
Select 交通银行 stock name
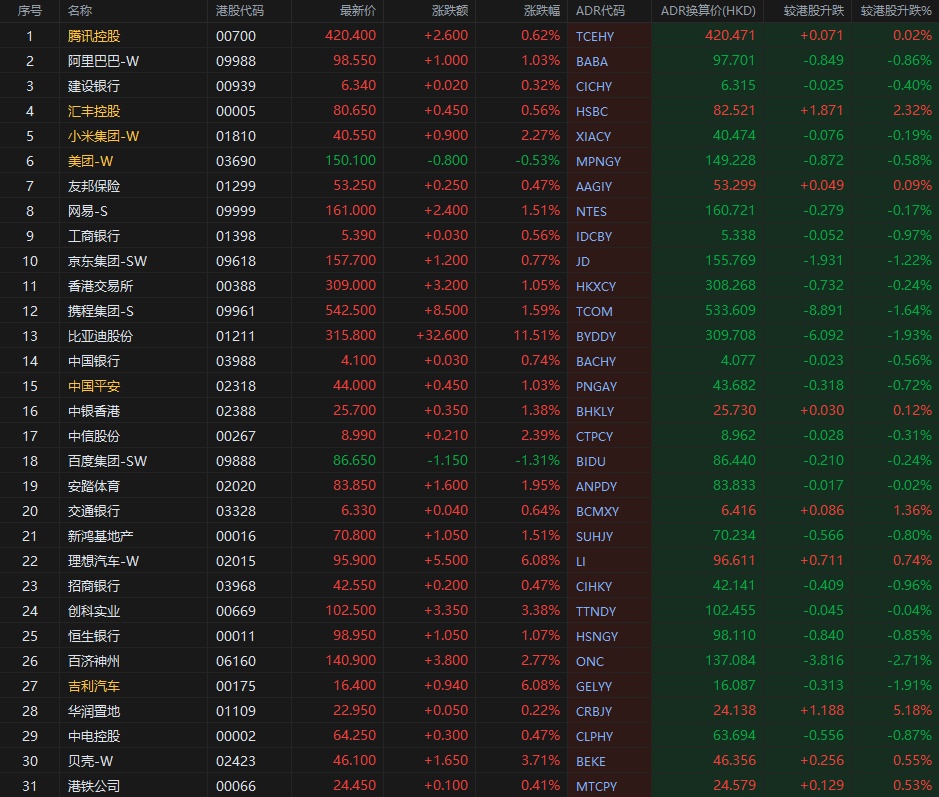coord(93,511)
